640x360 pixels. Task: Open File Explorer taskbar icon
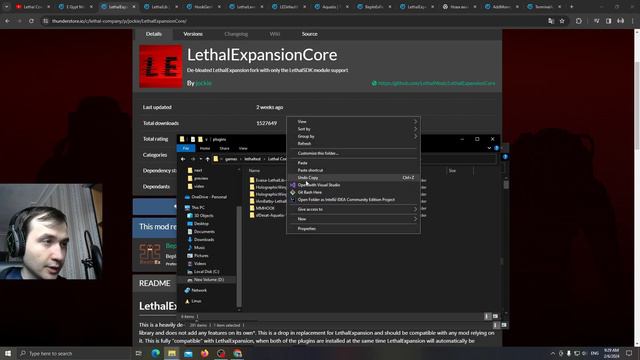click(172, 353)
